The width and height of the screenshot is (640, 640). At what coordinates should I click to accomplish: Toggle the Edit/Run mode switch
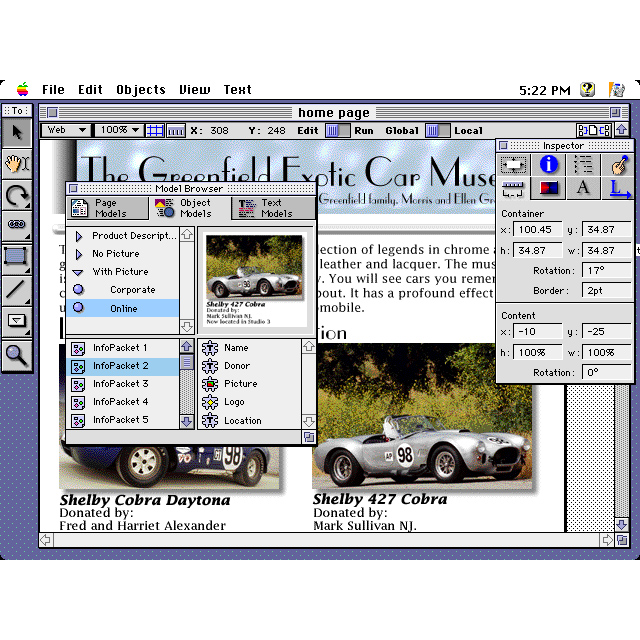coord(338,131)
